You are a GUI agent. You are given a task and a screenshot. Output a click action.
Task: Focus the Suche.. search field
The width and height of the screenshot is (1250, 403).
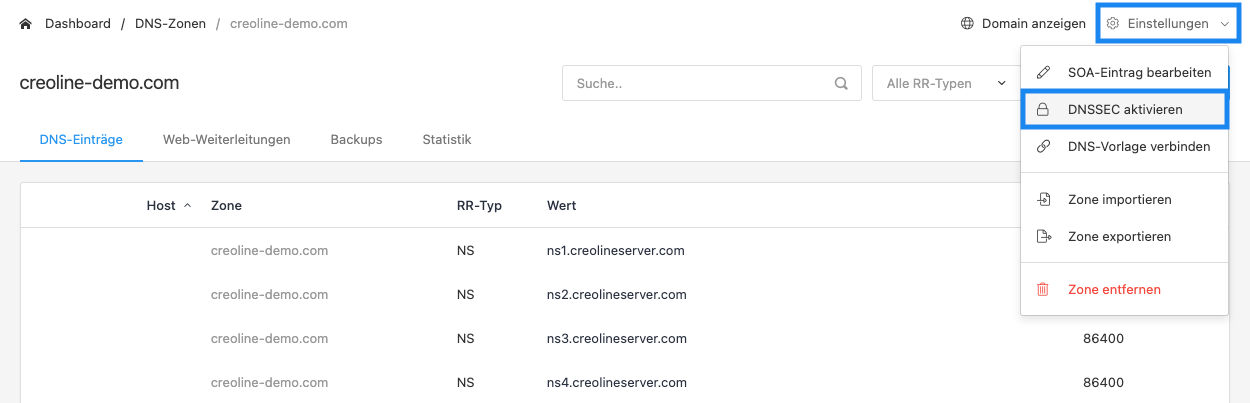coord(711,83)
